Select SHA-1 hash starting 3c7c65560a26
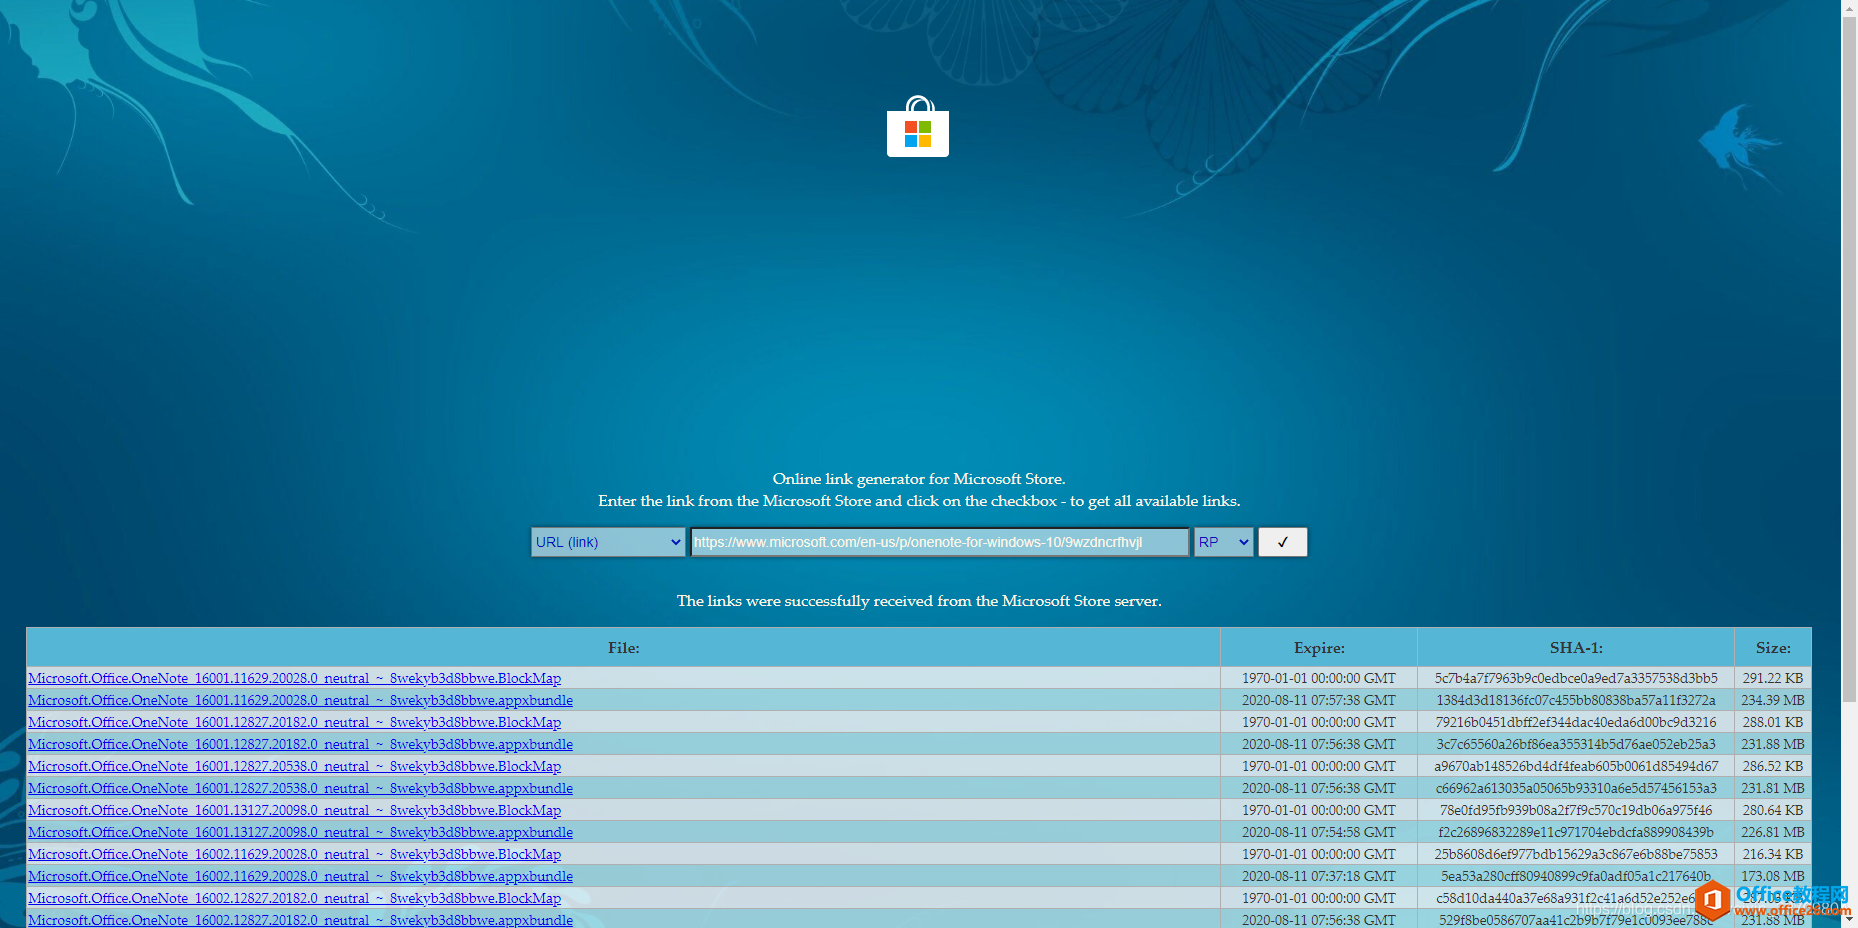Viewport: 1858px width, 928px height. coord(1576,744)
